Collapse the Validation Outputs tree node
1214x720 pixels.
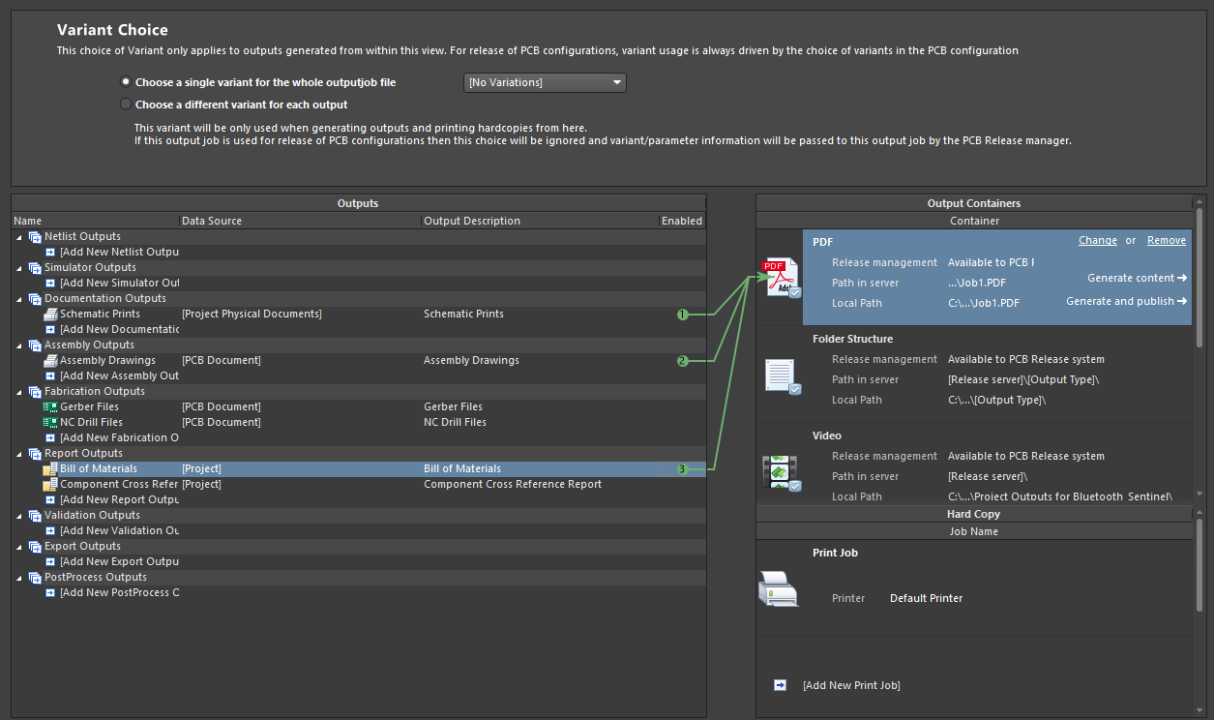coord(20,516)
